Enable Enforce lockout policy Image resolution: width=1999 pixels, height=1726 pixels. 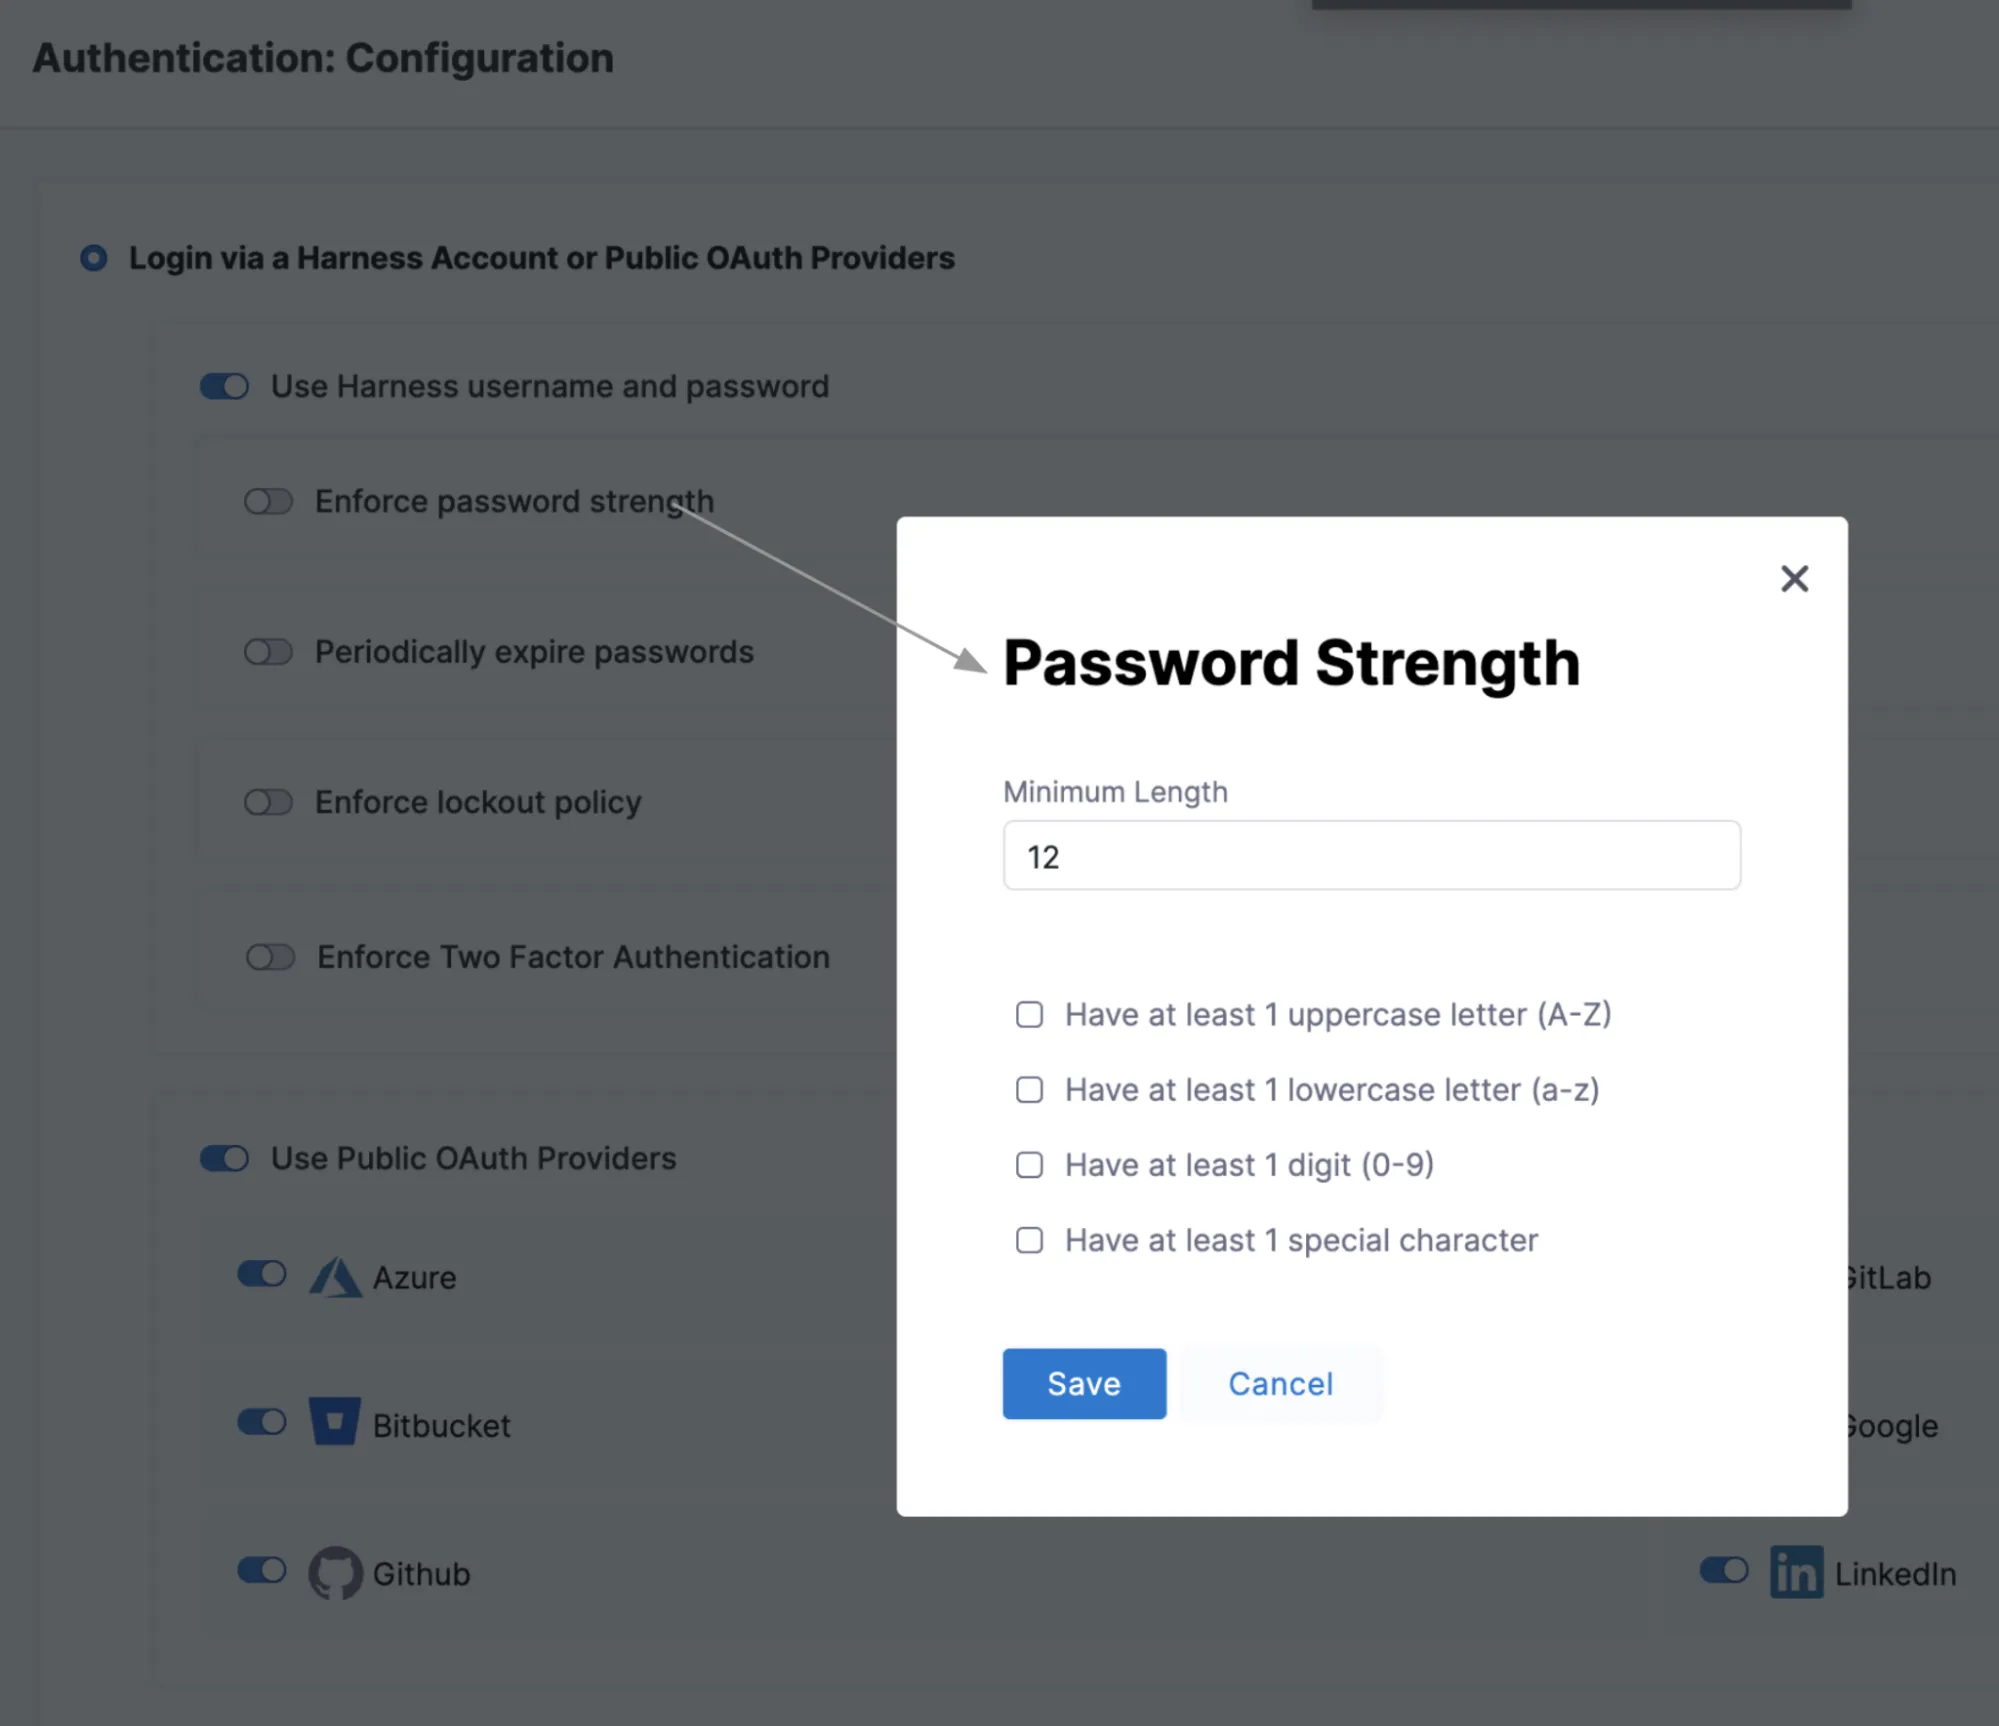tap(268, 802)
